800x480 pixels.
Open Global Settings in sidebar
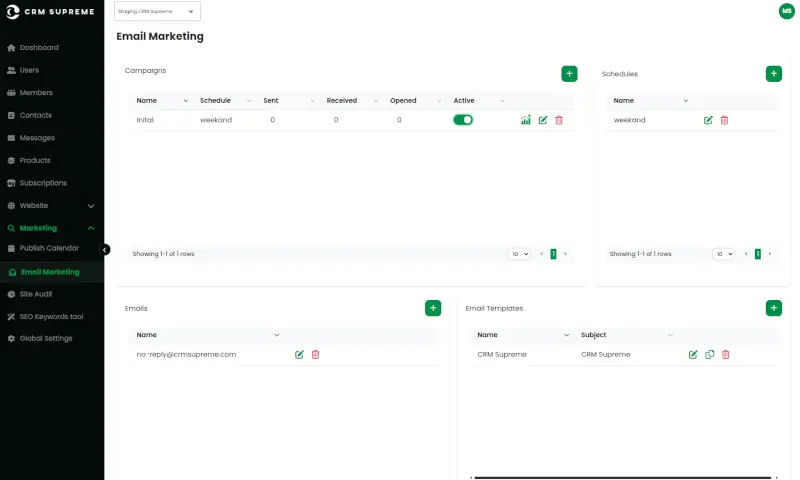(x=40, y=338)
